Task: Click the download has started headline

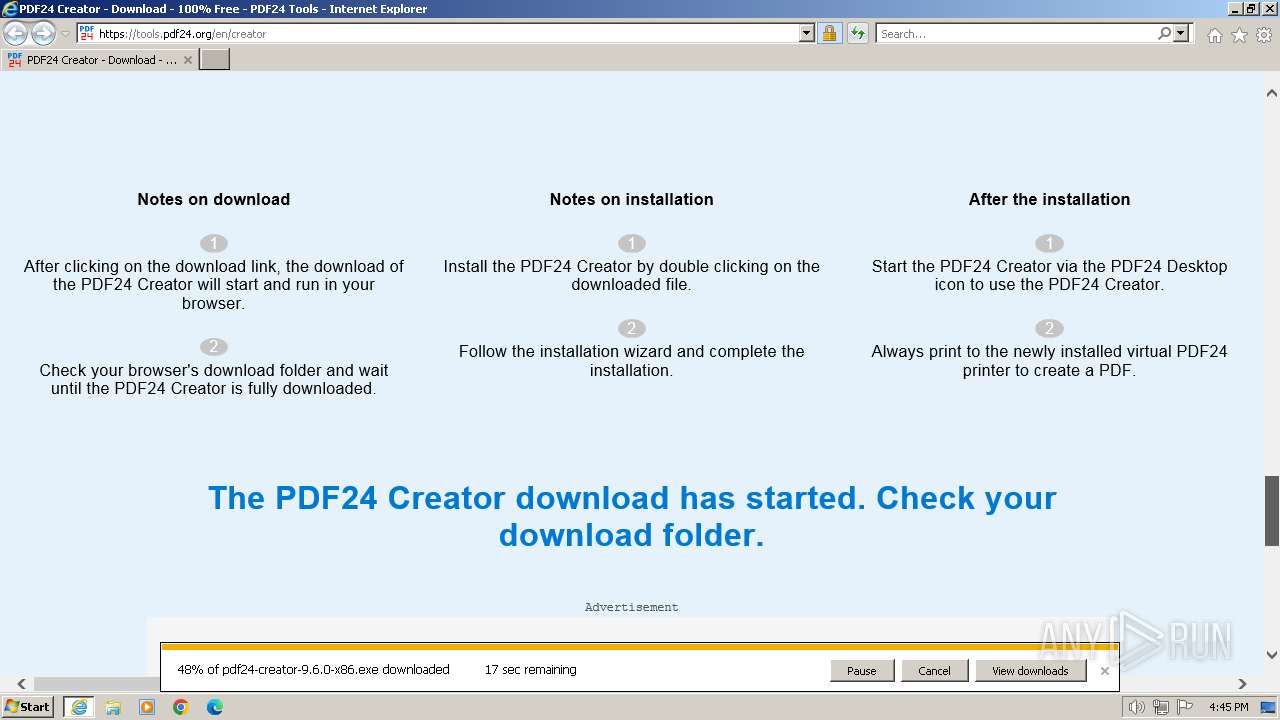Action: [632, 516]
